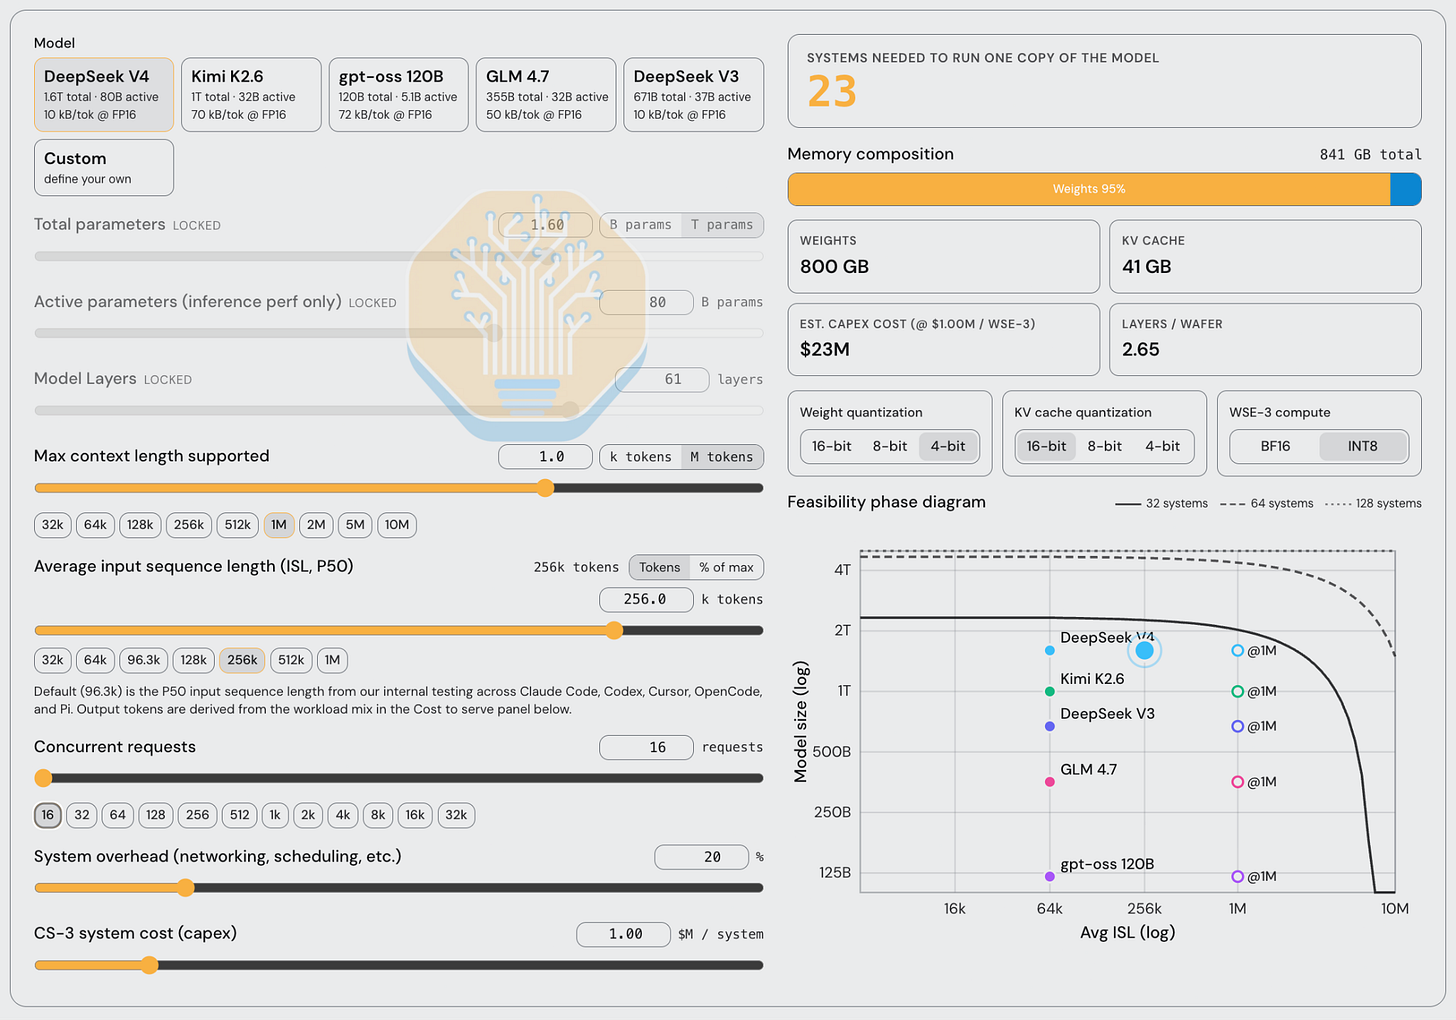Set max context preset to 10M
The image size is (1456, 1020).
[x=397, y=525]
